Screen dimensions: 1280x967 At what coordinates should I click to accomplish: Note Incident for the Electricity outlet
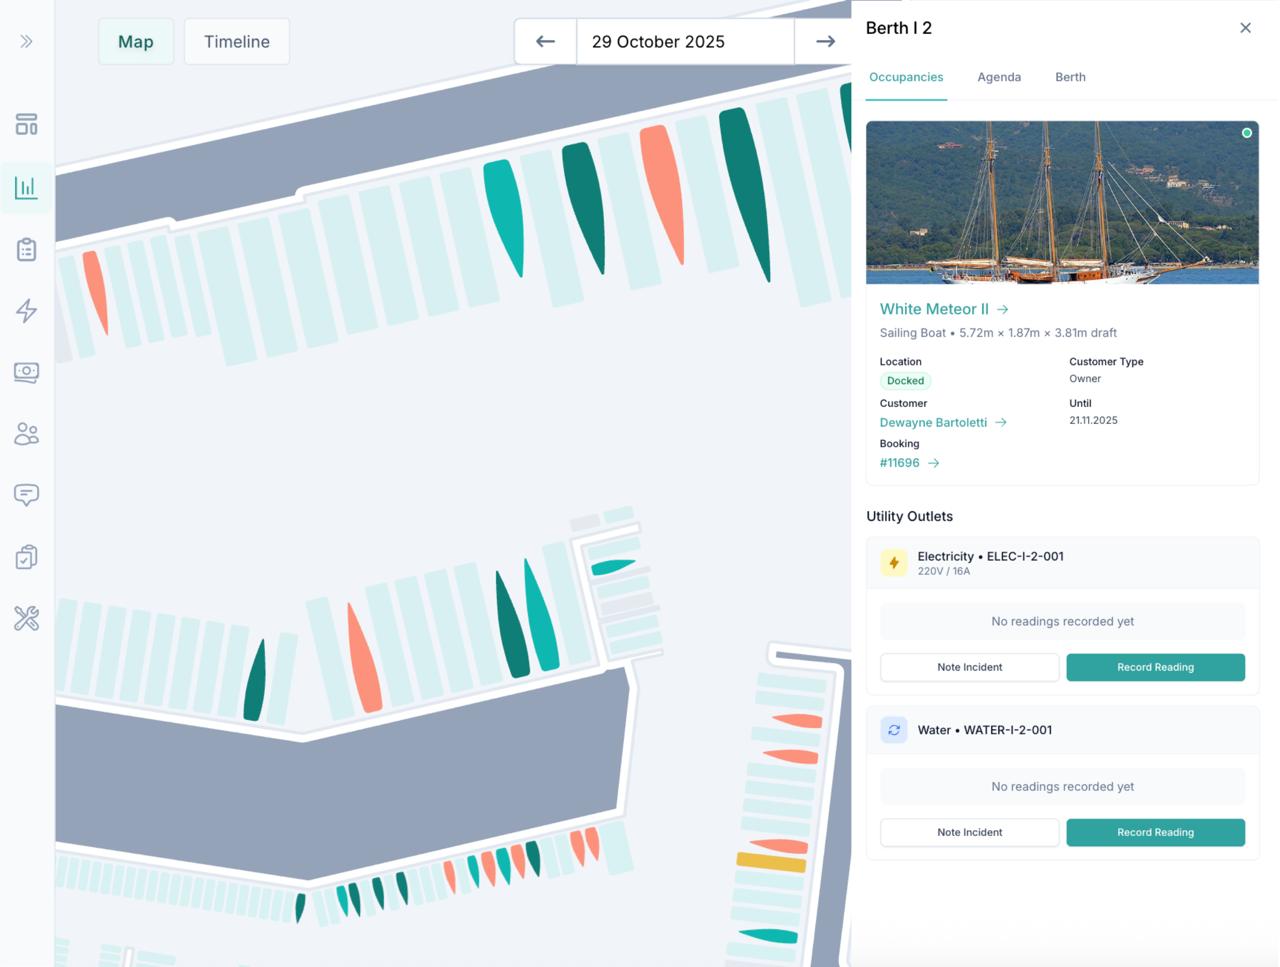[x=969, y=667]
